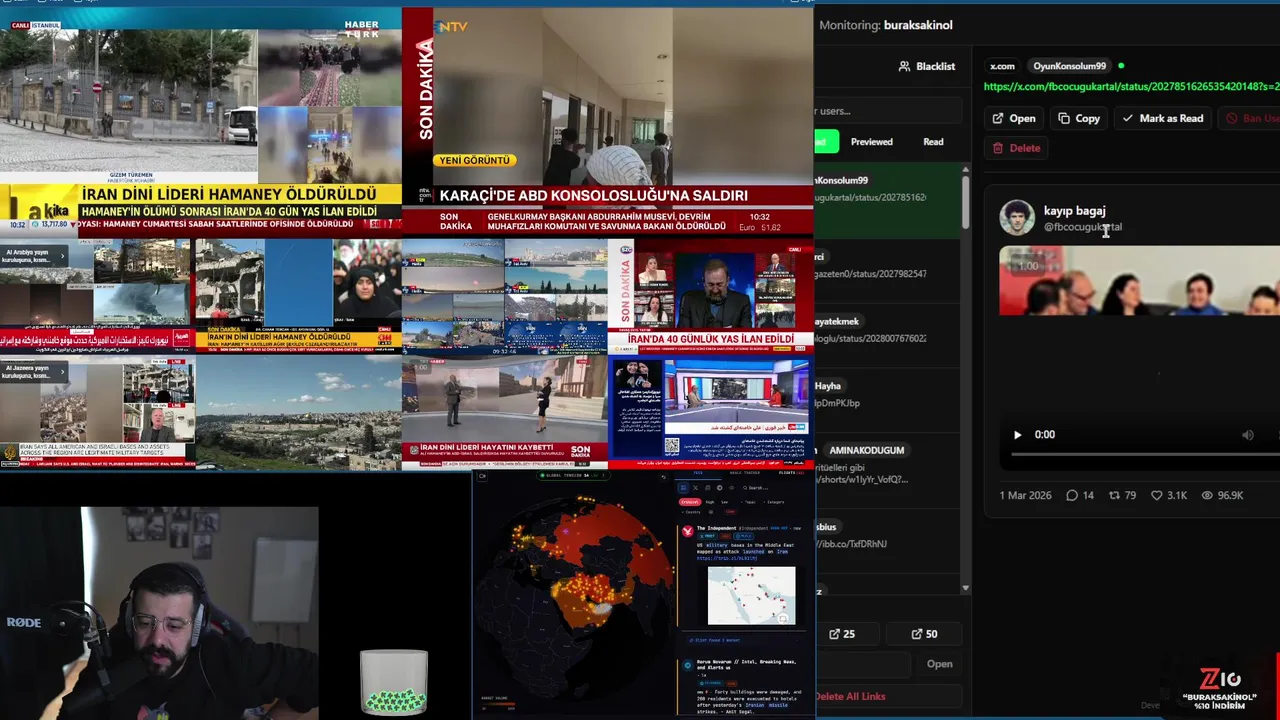Click the kayıp bagaj profile avatar

(x=1017, y=218)
